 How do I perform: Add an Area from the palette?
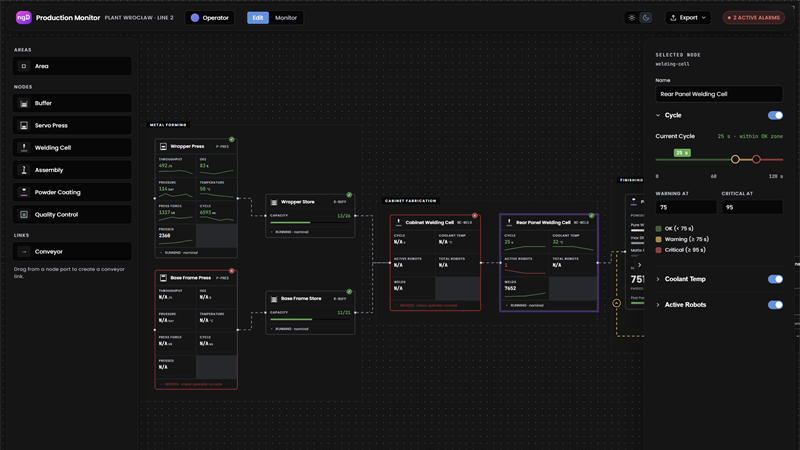click(x=72, y=66)
